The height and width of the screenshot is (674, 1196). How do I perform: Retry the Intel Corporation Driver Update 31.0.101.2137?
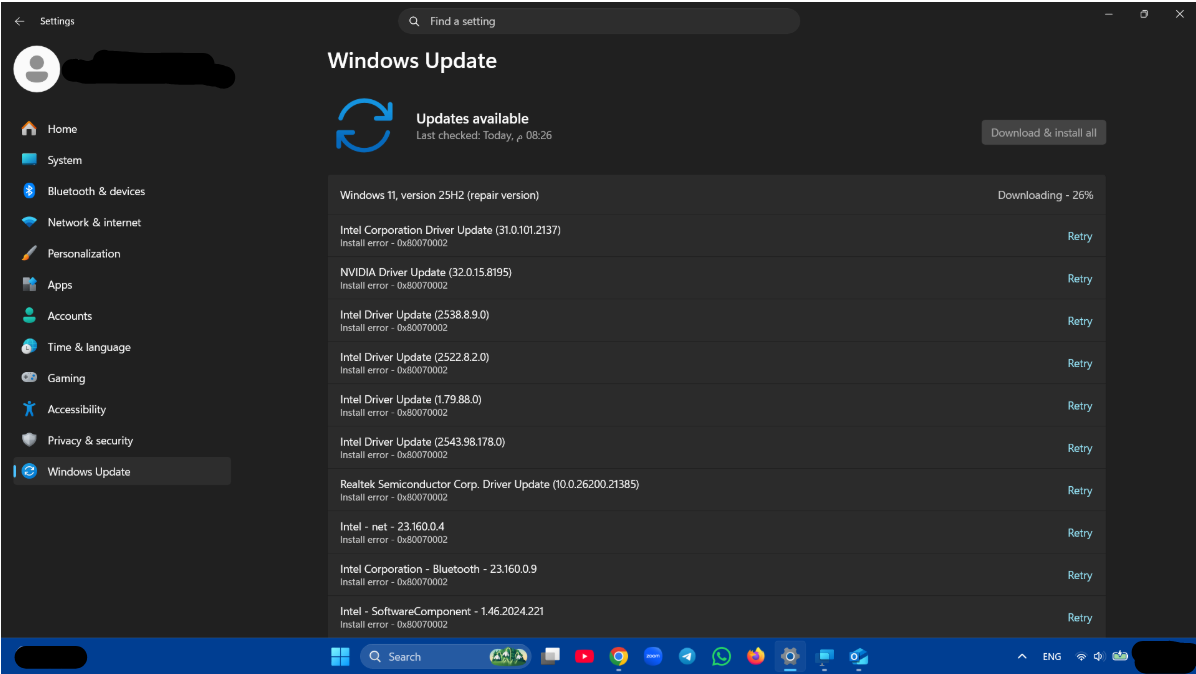point(1079,236)
